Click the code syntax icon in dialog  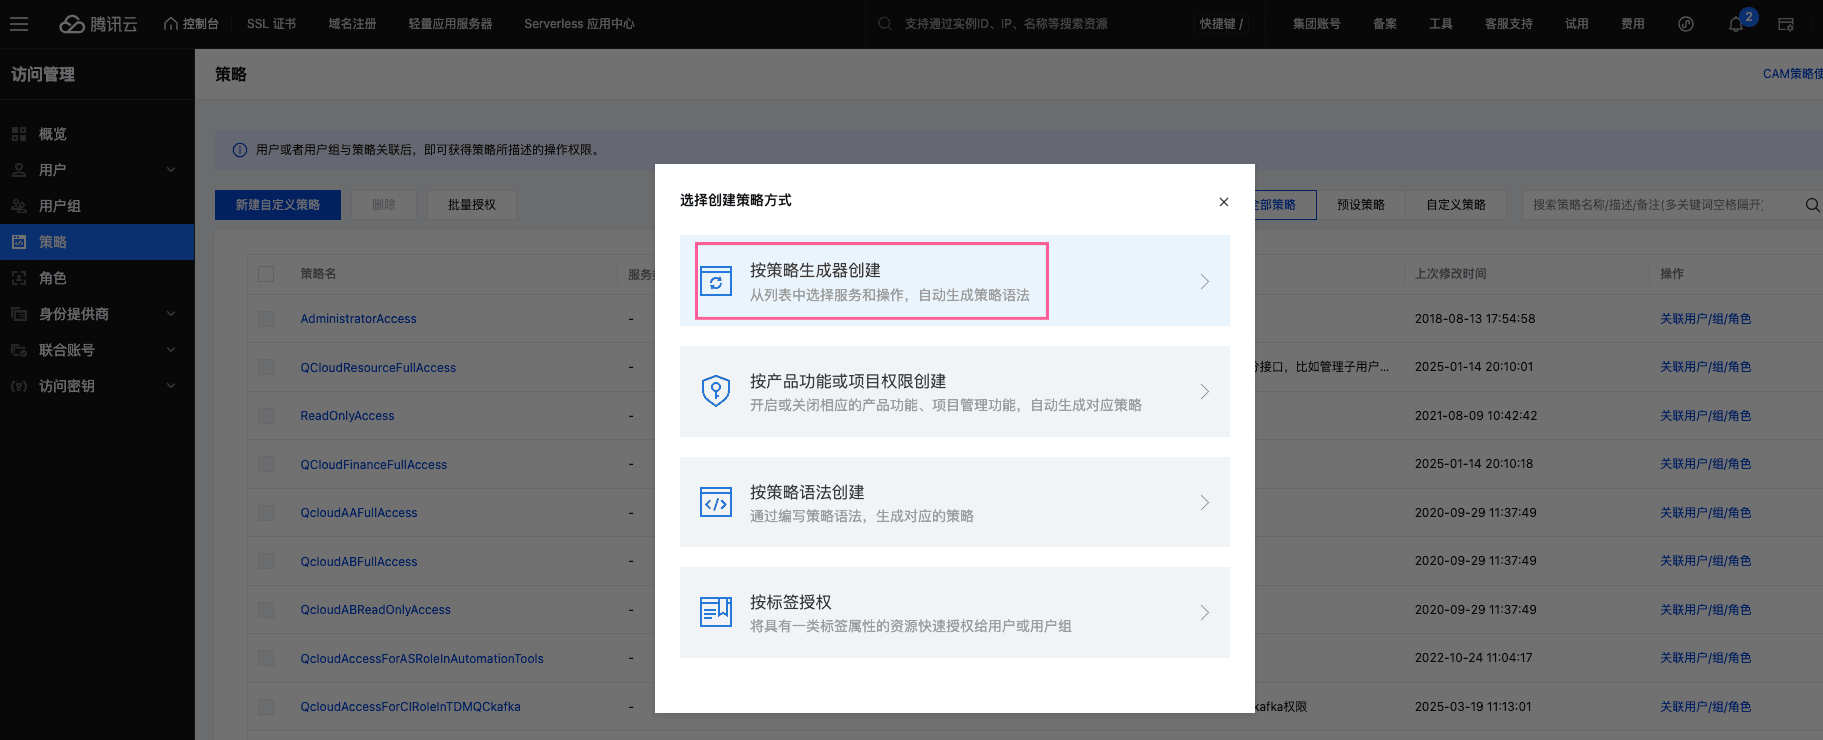click(x=715, y=502)
